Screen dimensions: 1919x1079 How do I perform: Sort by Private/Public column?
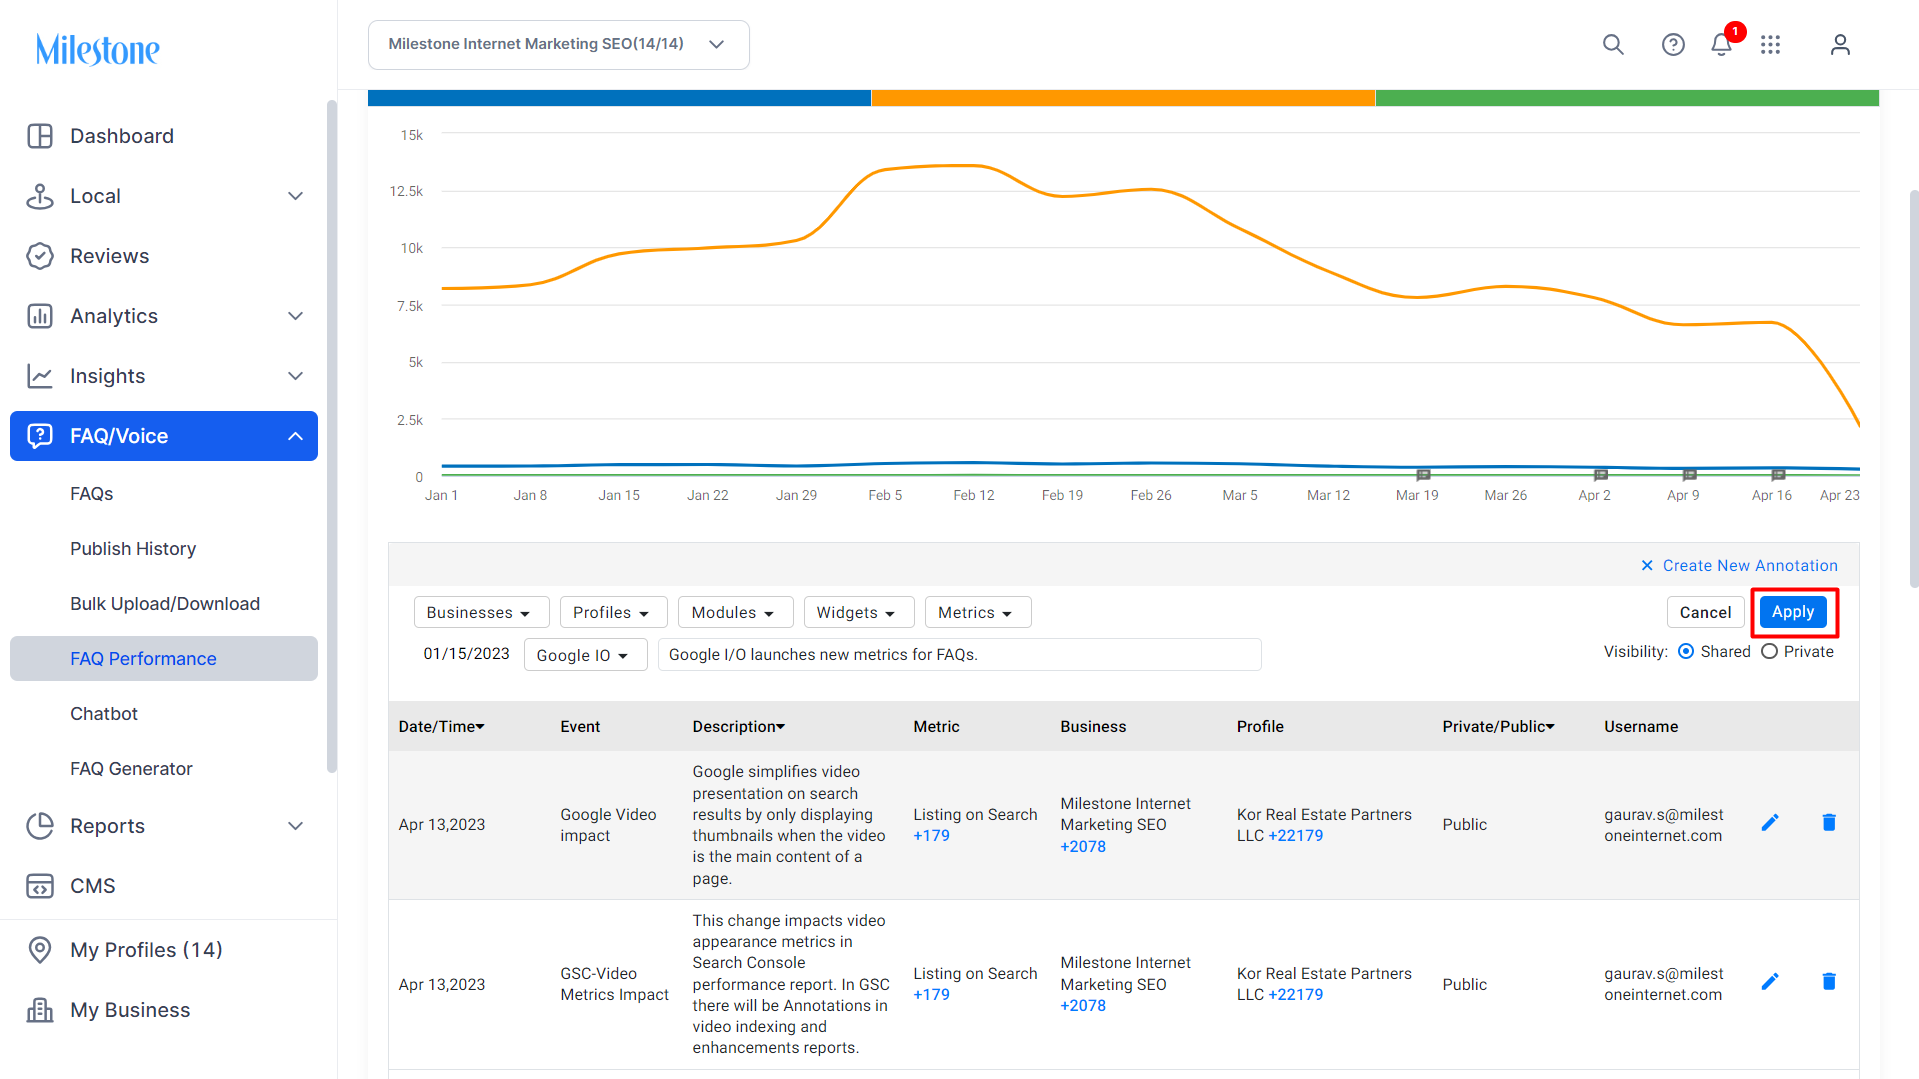click(x=1498, y=727)
